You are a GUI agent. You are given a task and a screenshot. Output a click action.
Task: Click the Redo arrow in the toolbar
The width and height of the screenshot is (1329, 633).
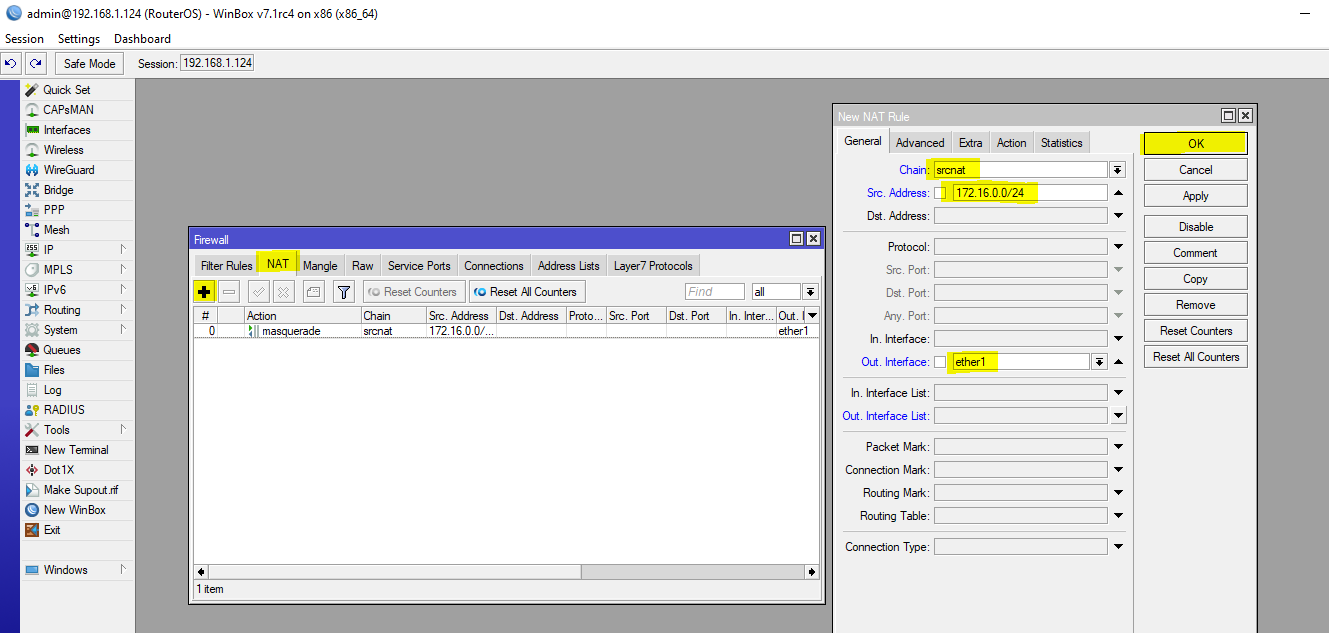(35, 63)
